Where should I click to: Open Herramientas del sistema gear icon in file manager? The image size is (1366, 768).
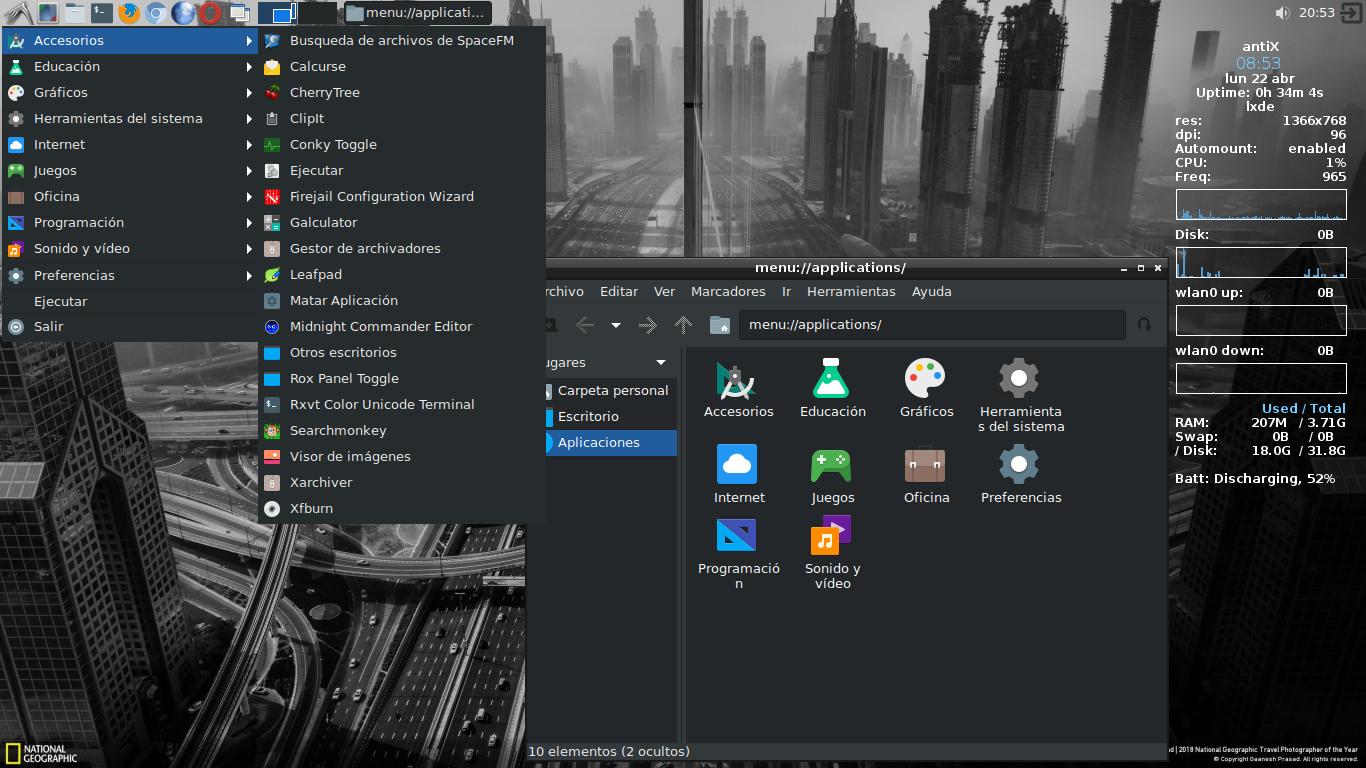pos(1019,379)
